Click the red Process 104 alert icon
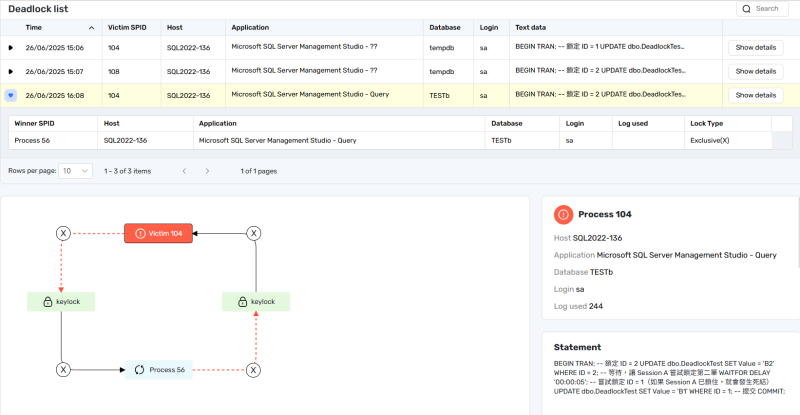800x415 pixels. [x=564, y=214]
